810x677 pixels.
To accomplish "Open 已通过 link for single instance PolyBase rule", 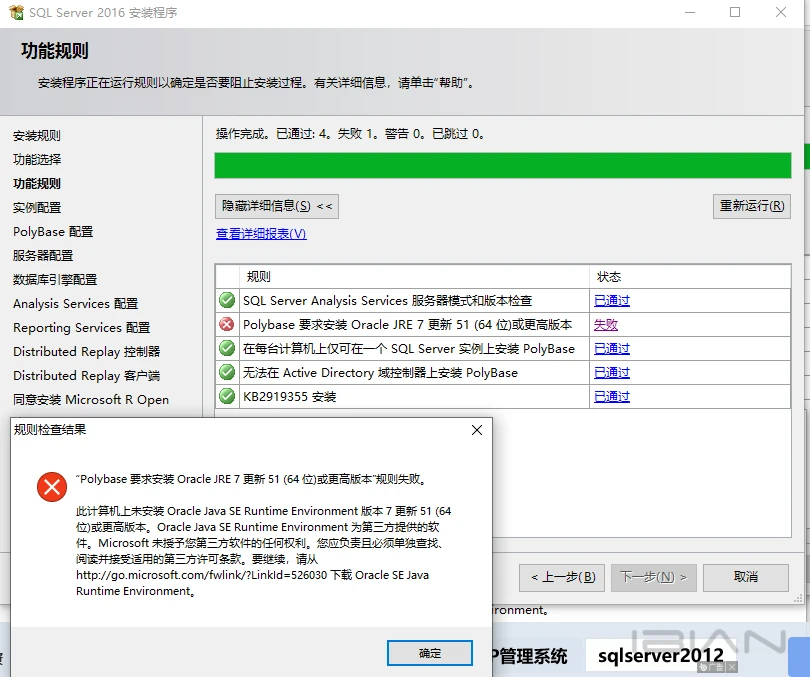I will (x=612, y=349).
